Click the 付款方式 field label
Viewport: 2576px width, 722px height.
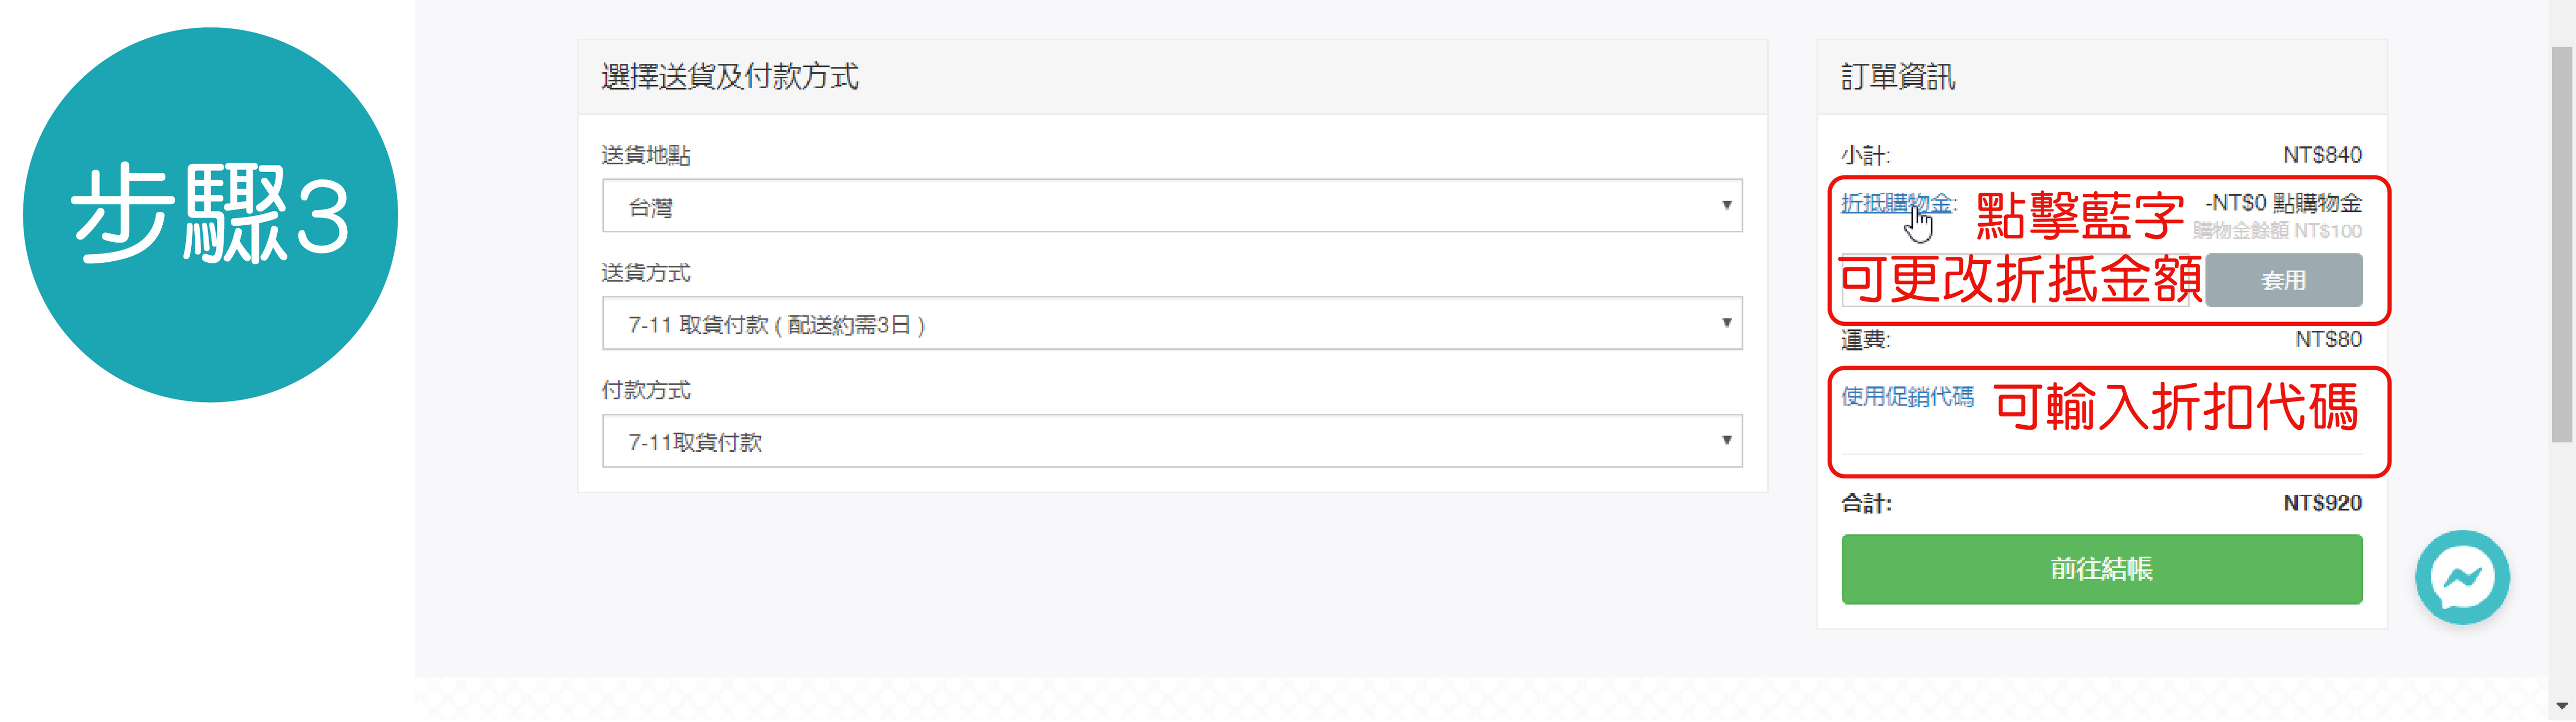click(x=645, y=391)
